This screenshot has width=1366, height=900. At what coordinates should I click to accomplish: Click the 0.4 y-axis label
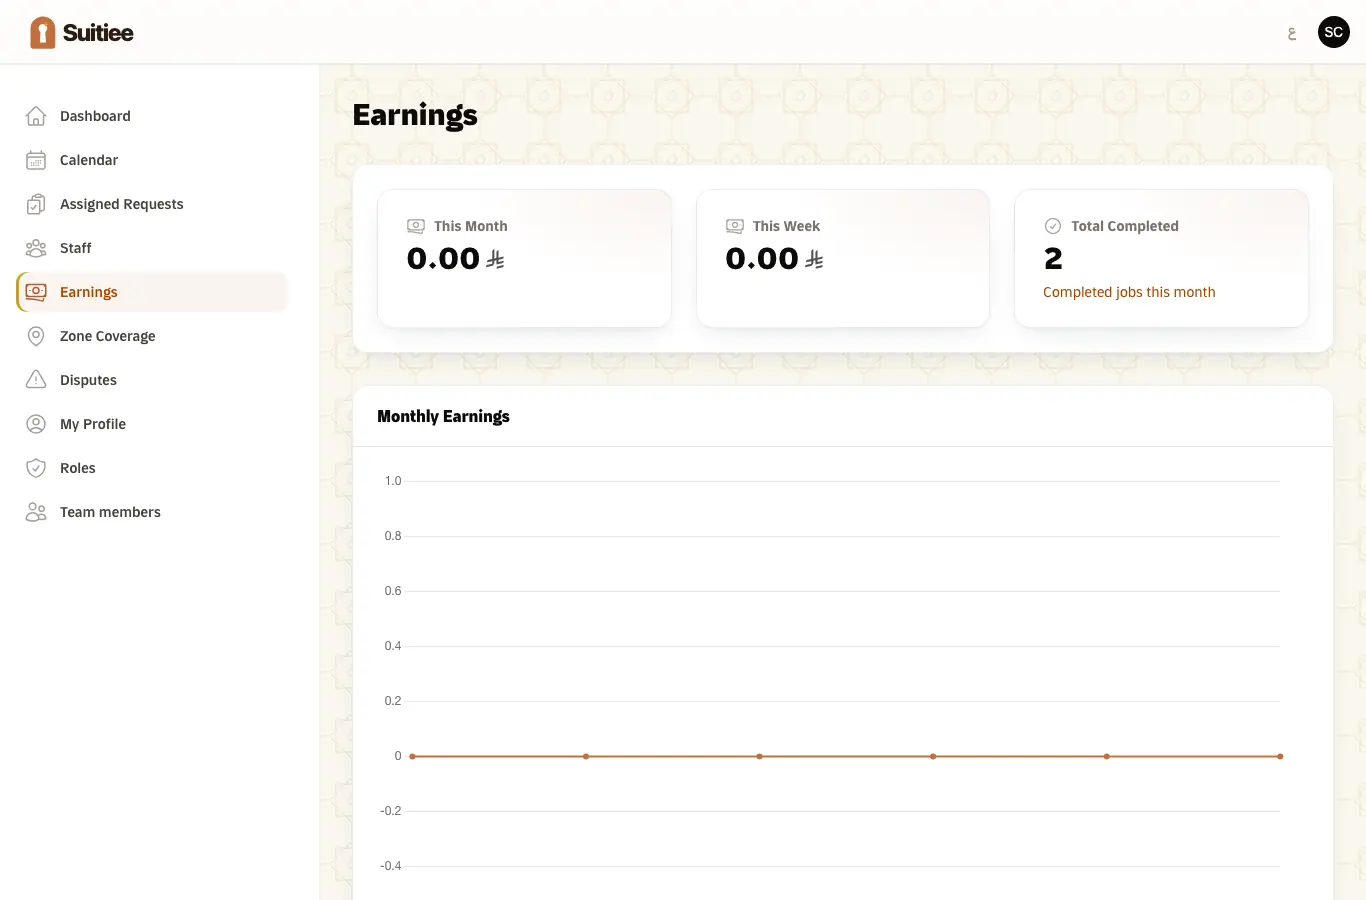pos(393,646)
